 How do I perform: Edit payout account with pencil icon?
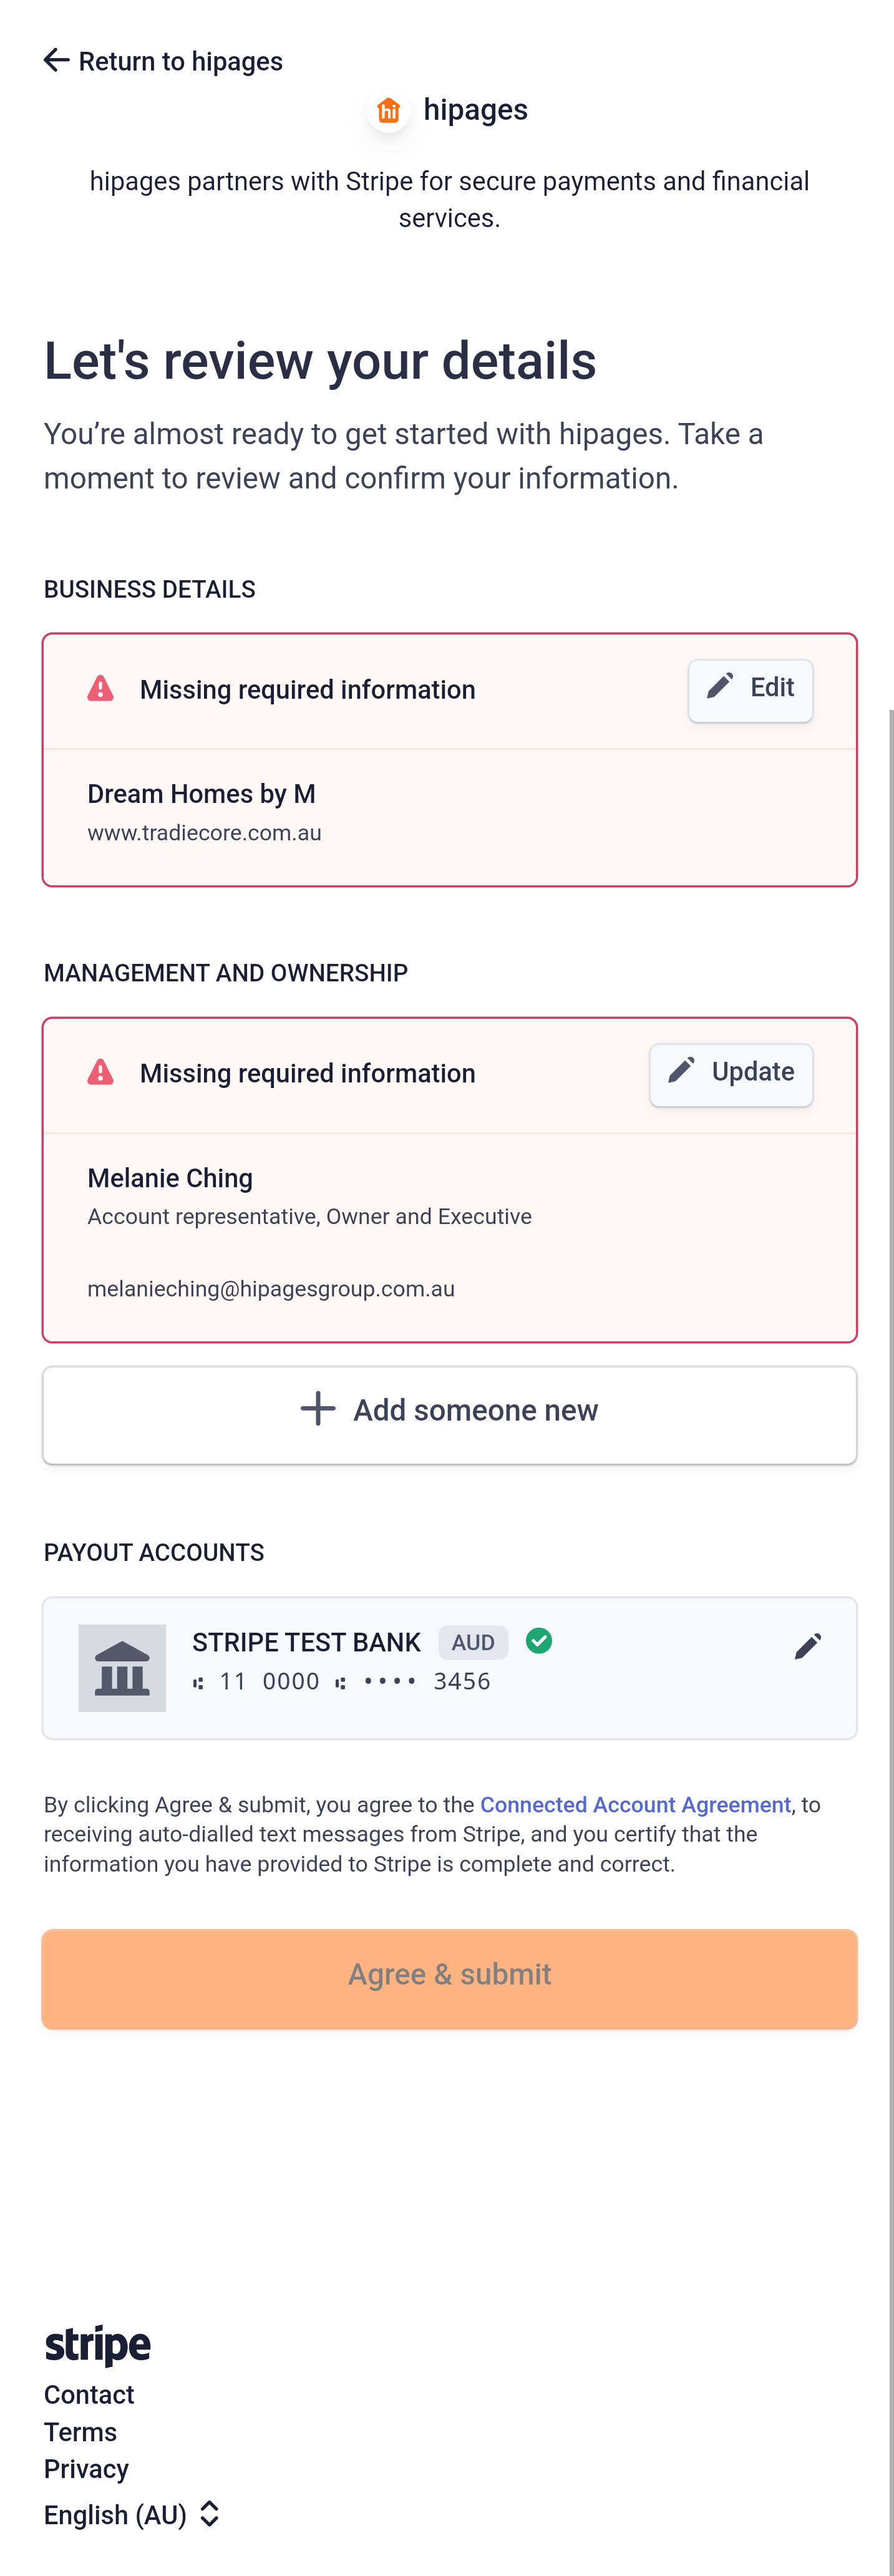(x=807, y=1646)
